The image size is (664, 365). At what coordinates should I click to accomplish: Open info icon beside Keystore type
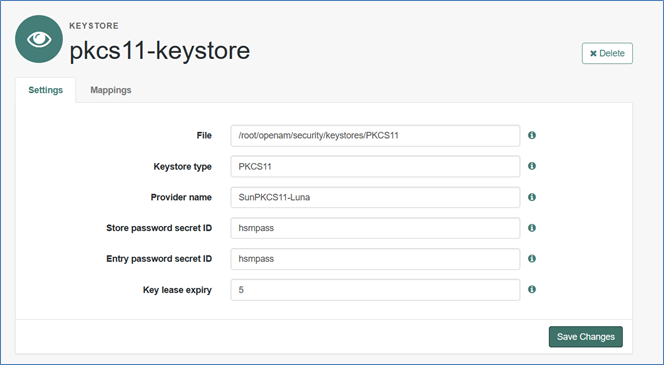(x=532, y=166)
